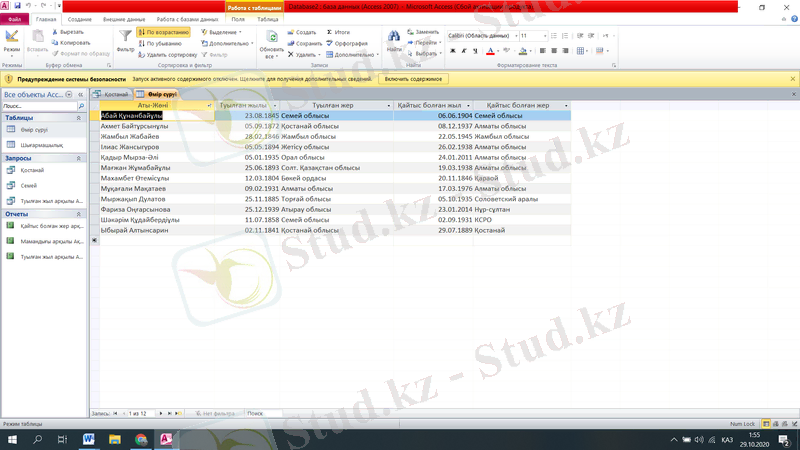800x450 pixels.
Task: Open the Шығармашылық table in navigation pane
Action: (42, 144)
